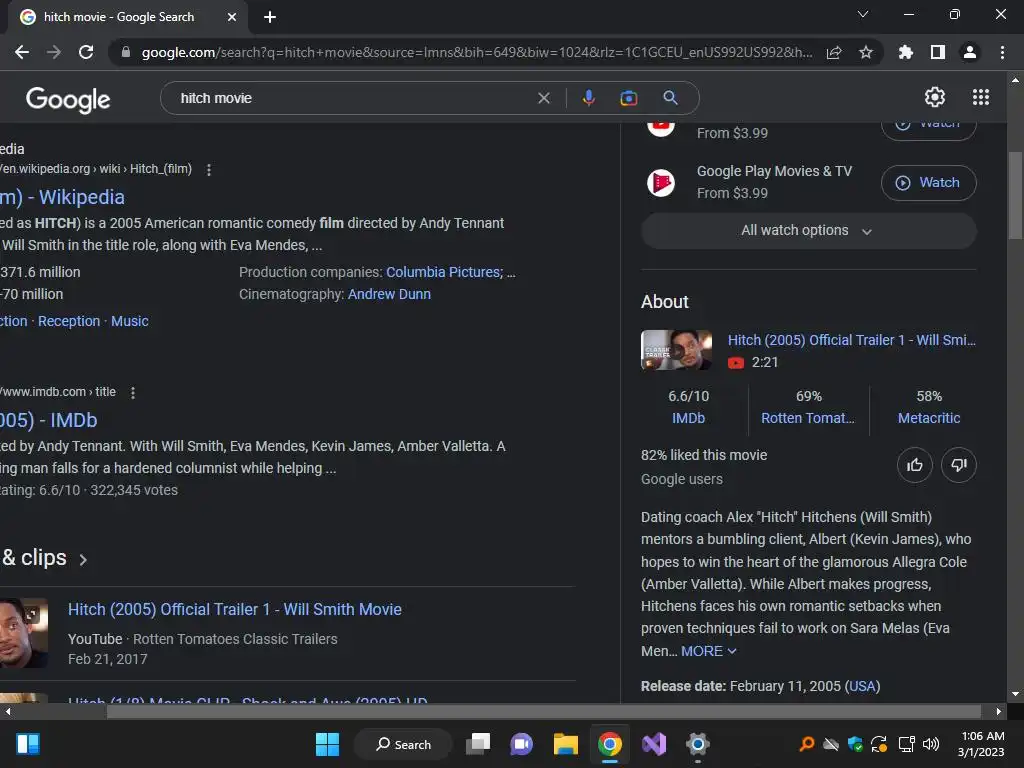Viewport: 1024px width, 768px height.
Task: Expand the movie description with MORE
Action: (709, 651)
